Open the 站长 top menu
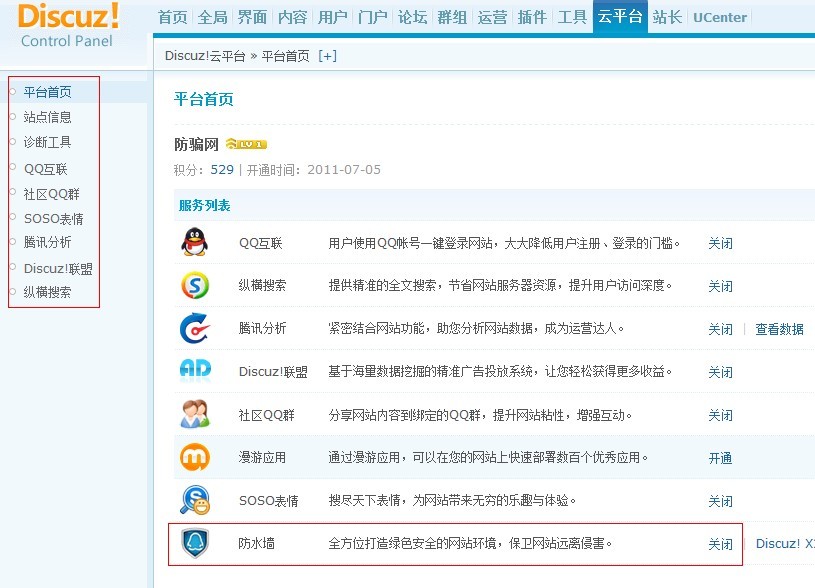 [667, 17]
